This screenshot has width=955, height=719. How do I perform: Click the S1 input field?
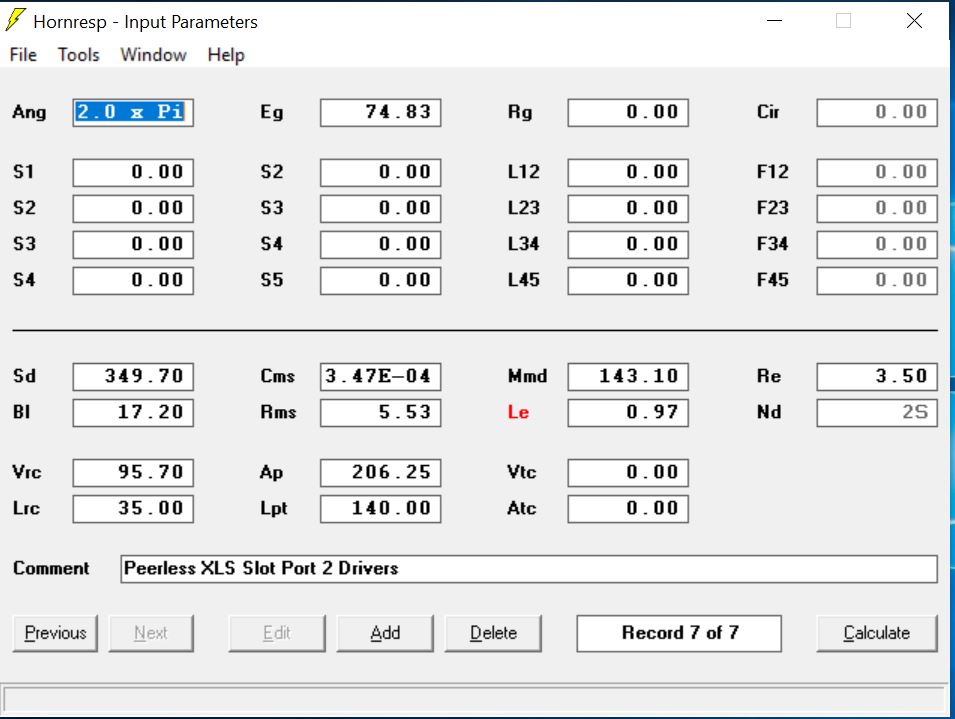point(133,172)
